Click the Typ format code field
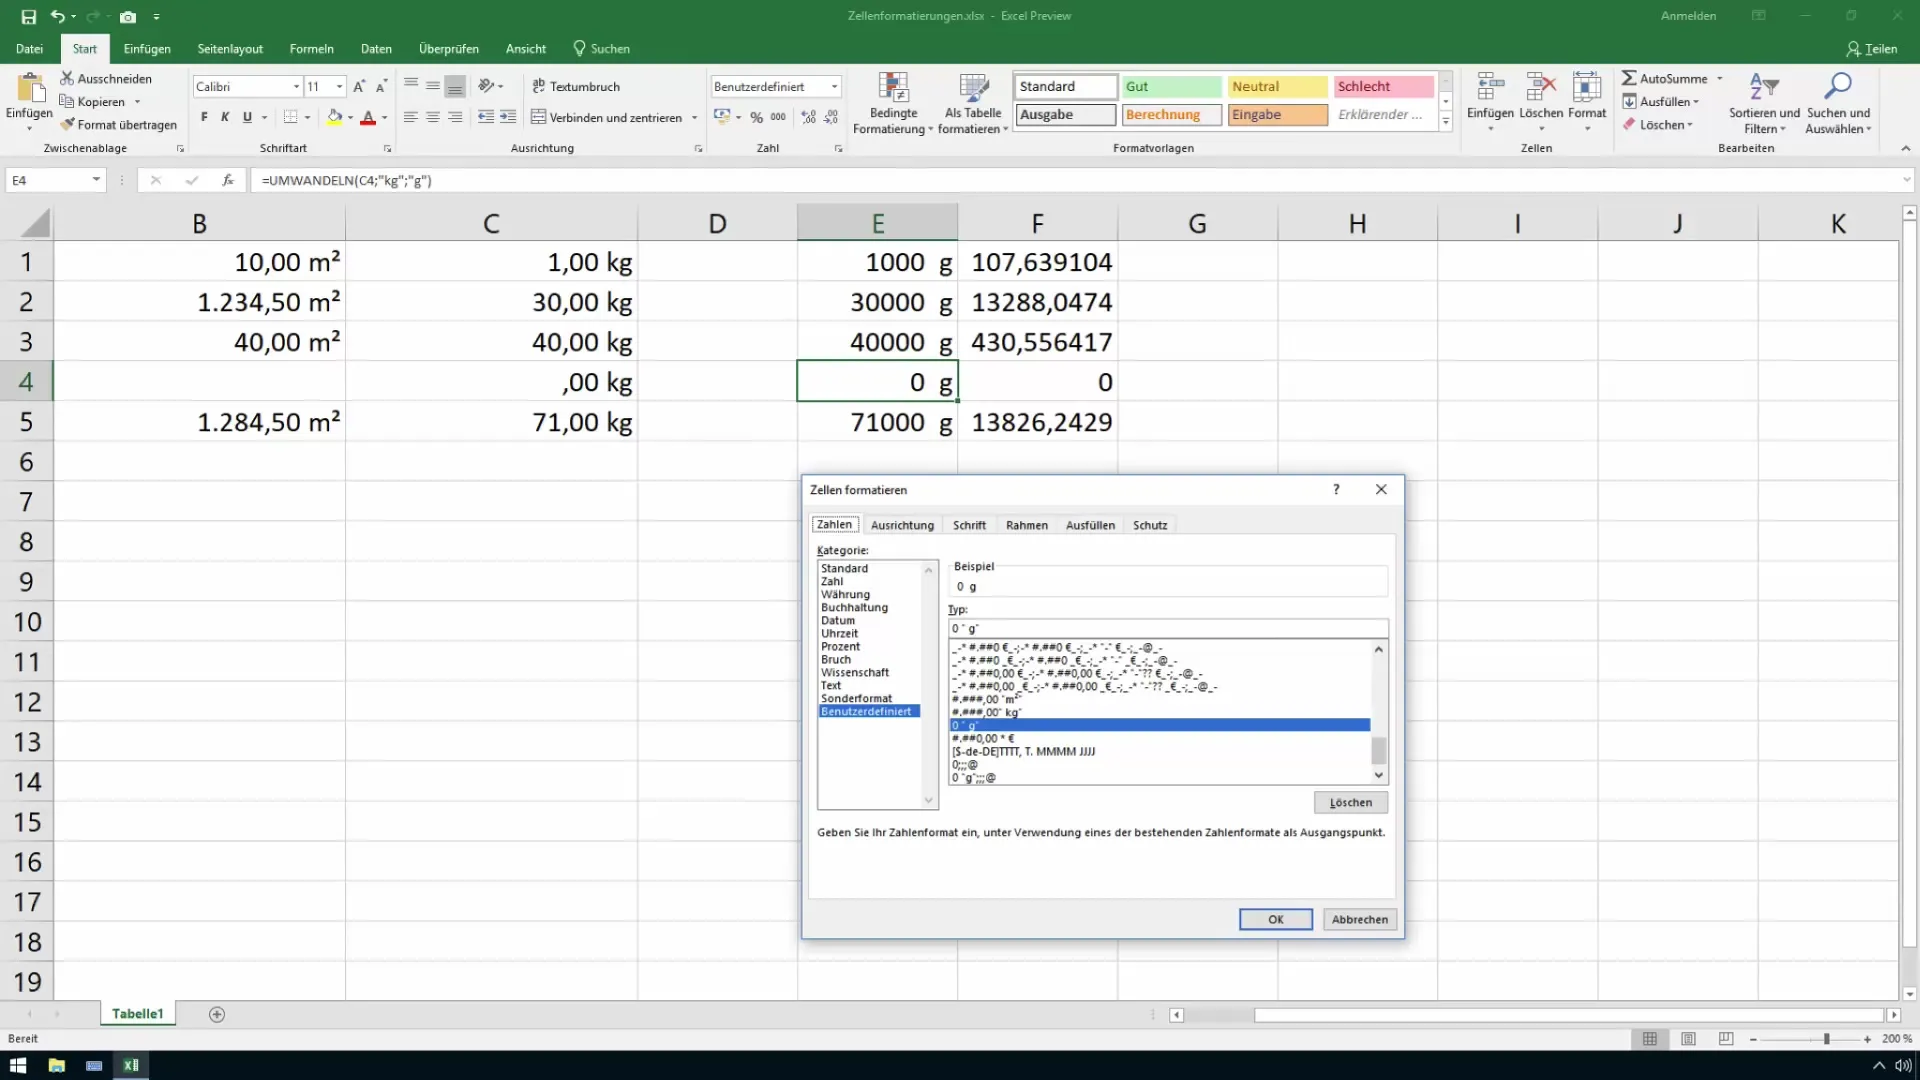The width and height of the screenshot is (1920, 1080). [1168, 628]
